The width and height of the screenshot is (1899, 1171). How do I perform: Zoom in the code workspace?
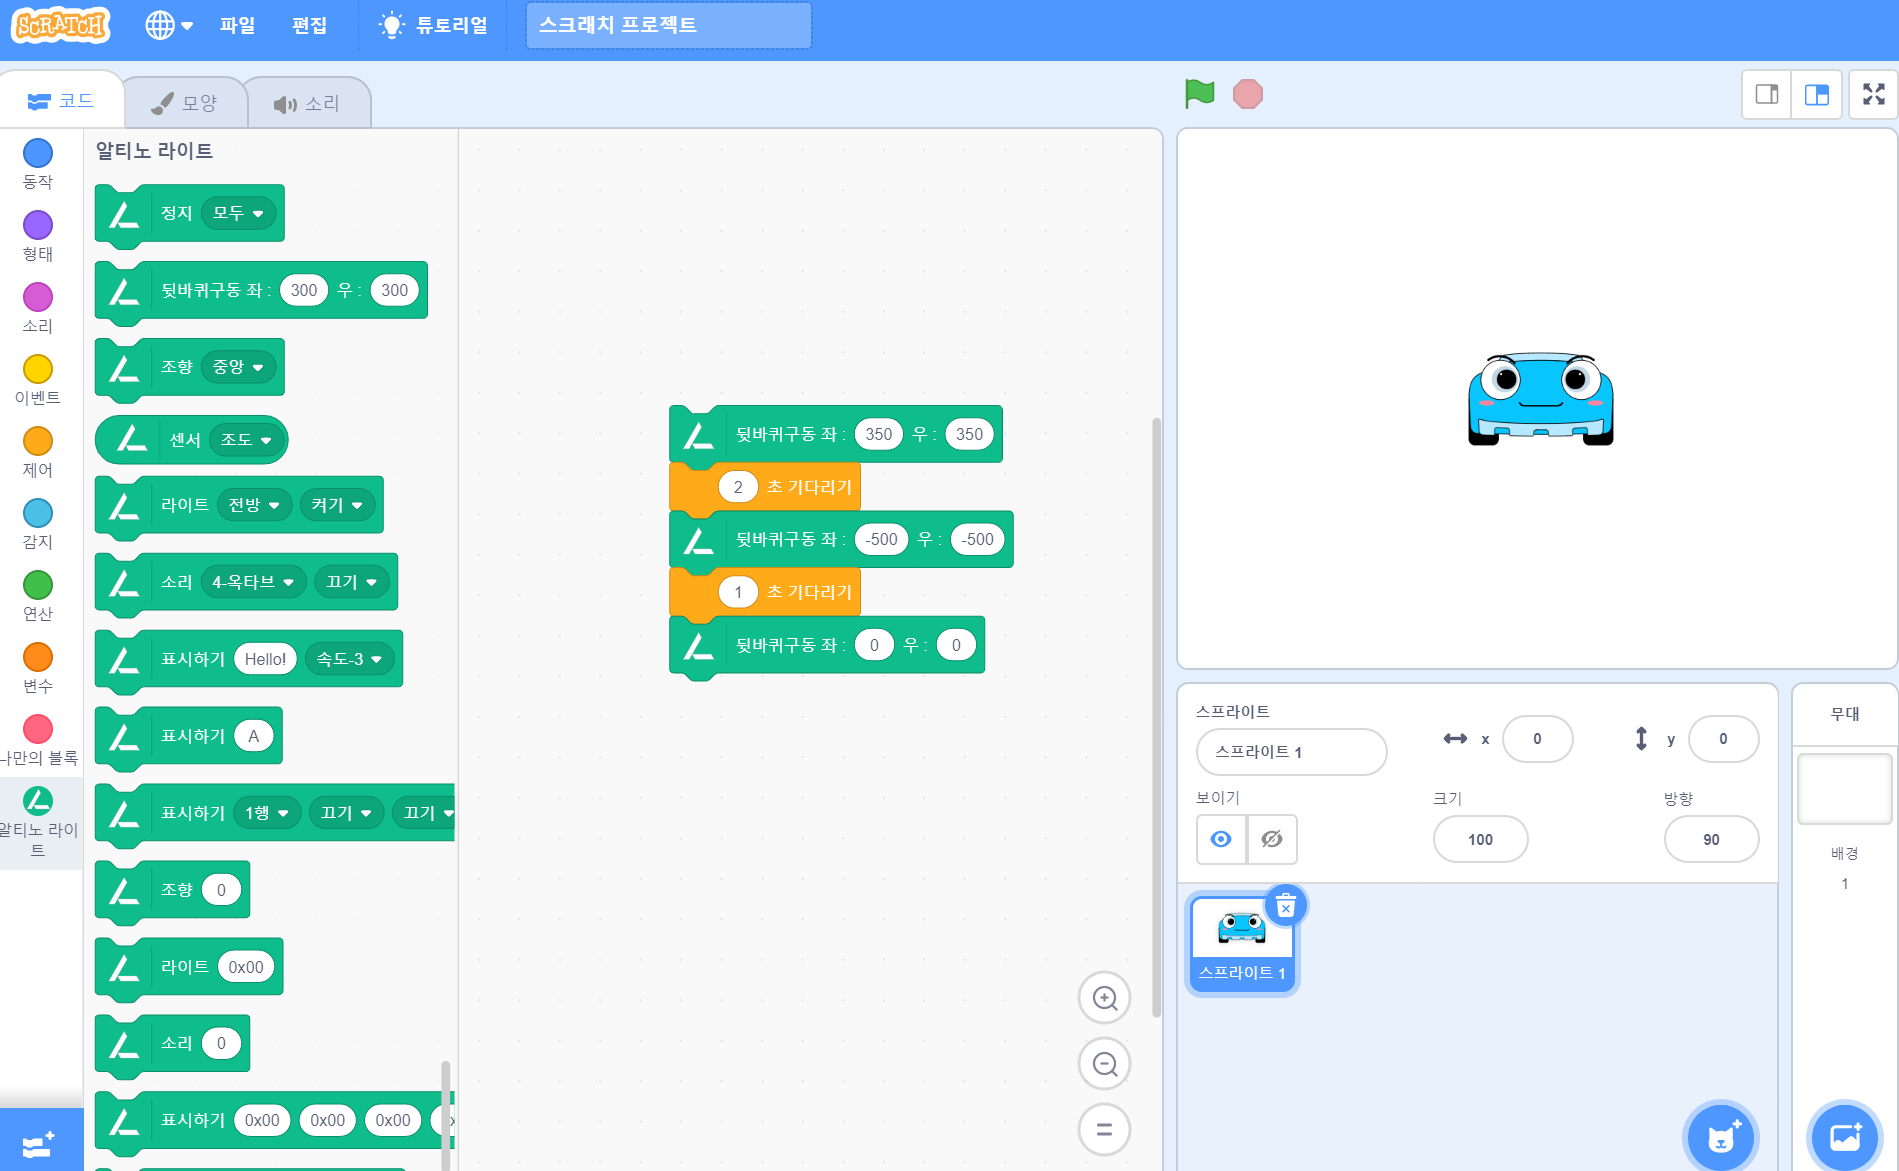(x=1105, y=998)
